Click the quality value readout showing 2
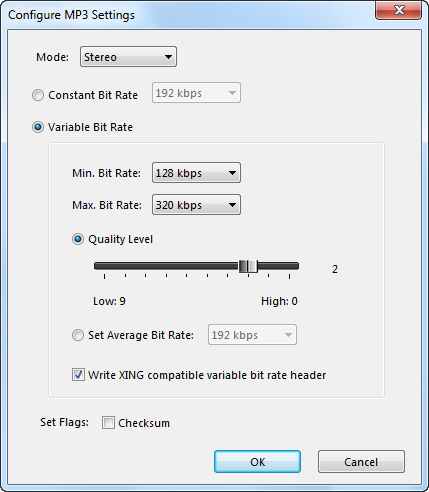429x492 pixels. 335,269
